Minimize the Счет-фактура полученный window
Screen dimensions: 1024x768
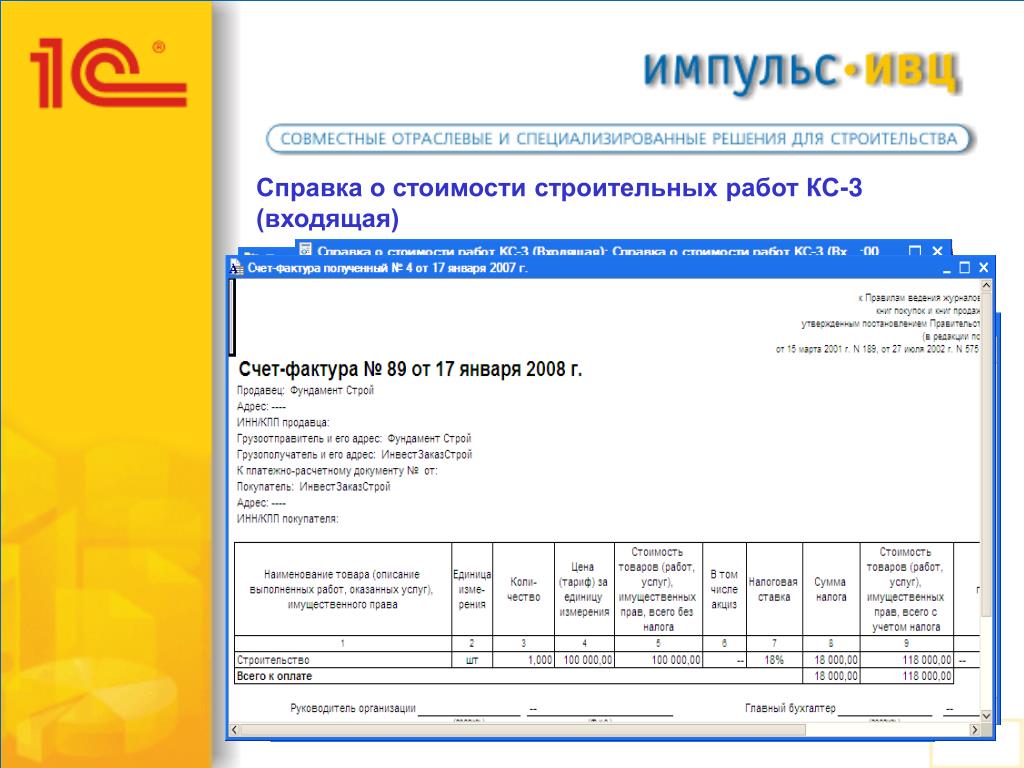point(945,268)
